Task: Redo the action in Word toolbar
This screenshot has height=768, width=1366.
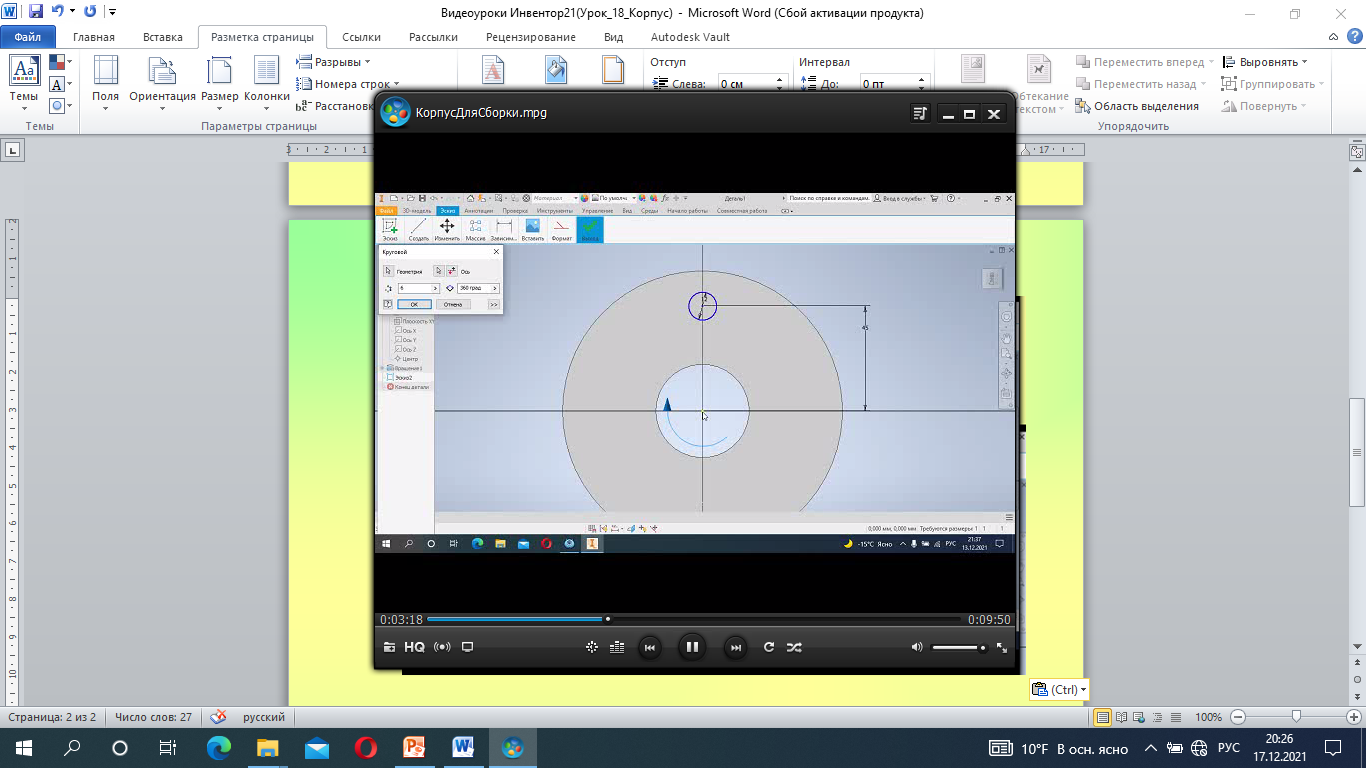Action: (x=90, y=12)
